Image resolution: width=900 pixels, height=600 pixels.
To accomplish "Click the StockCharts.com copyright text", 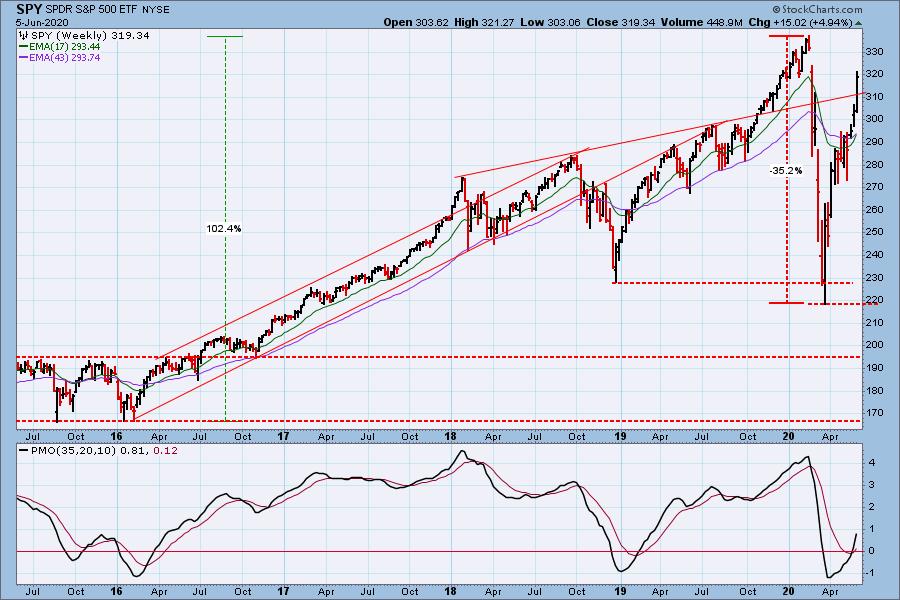I will (817, 9).
